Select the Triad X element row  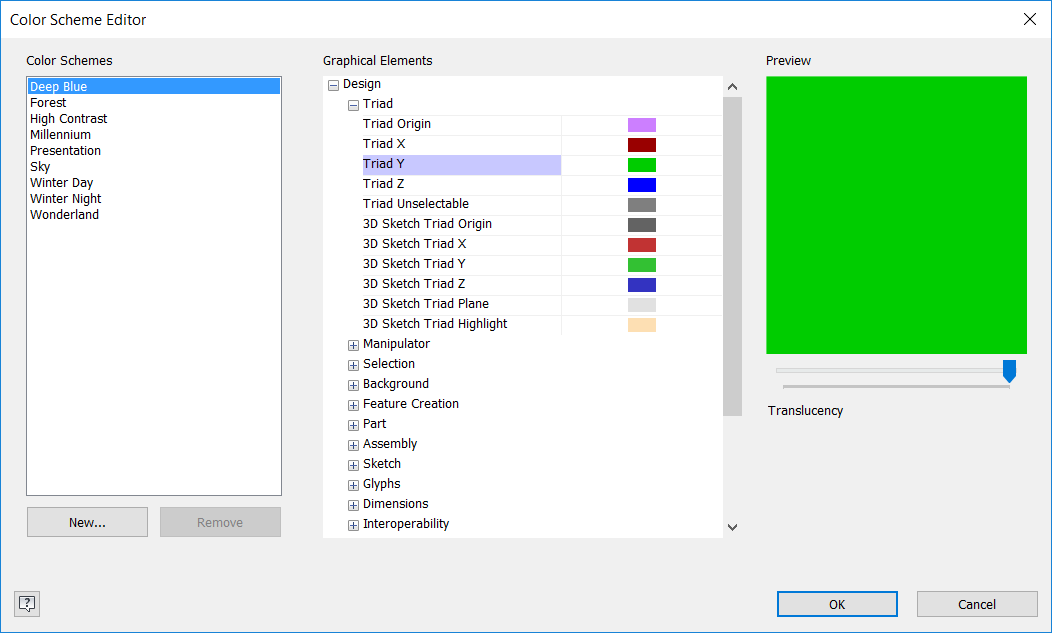click(462, 144)
